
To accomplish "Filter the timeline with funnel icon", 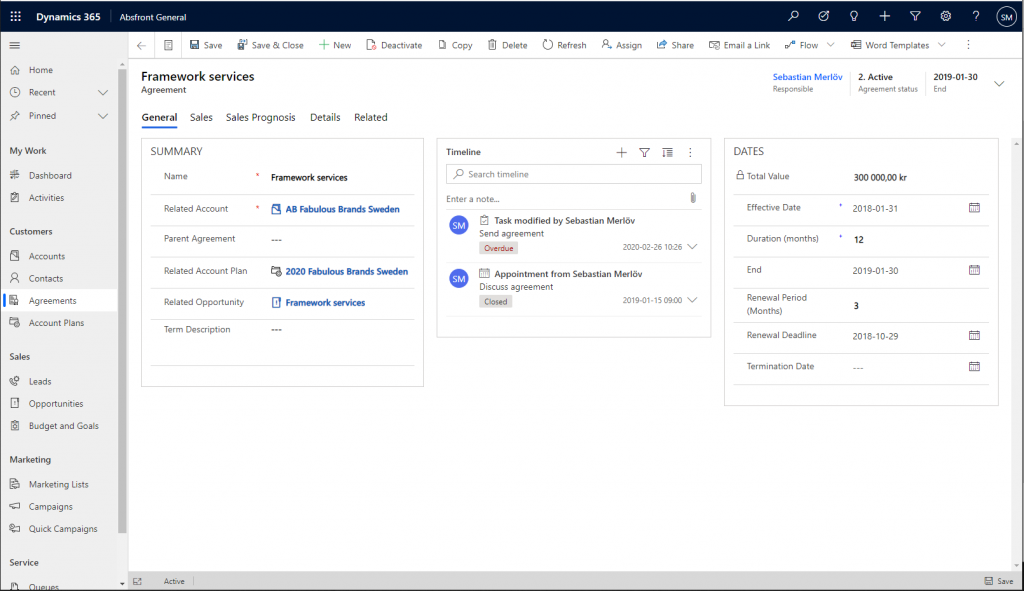I will tap(644, 152).
